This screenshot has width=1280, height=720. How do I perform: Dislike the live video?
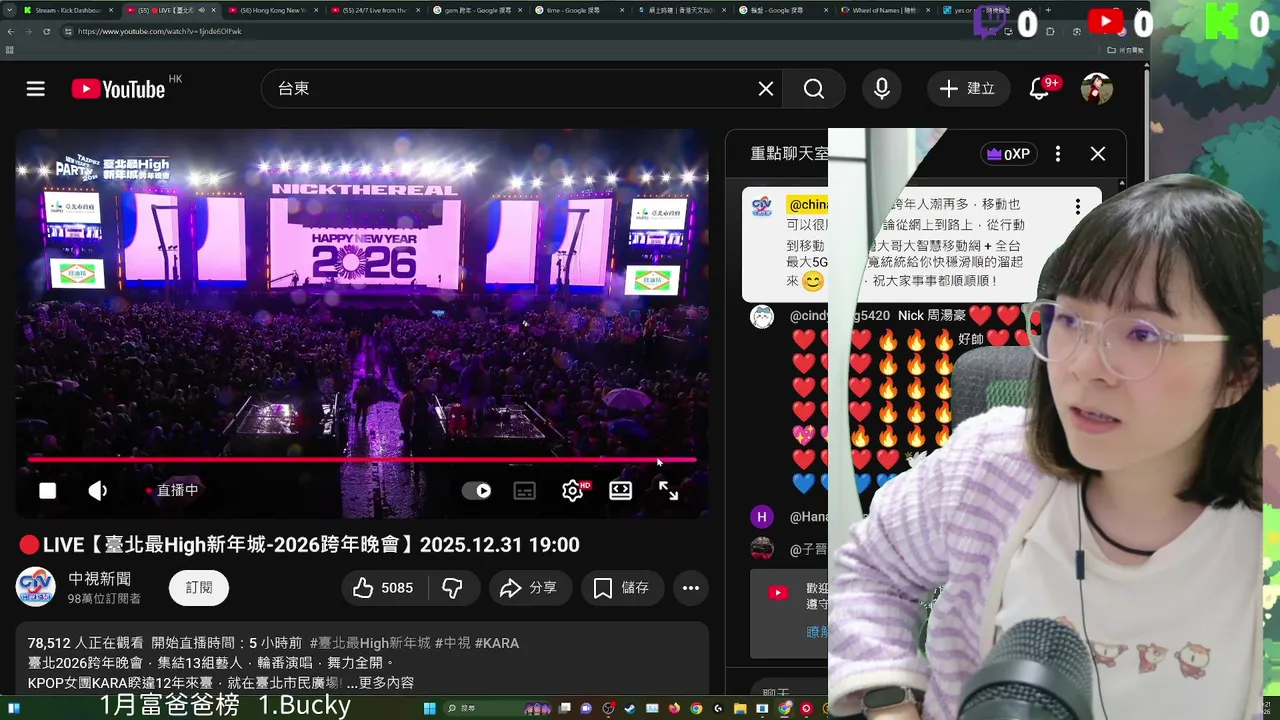tap(453, 588)
